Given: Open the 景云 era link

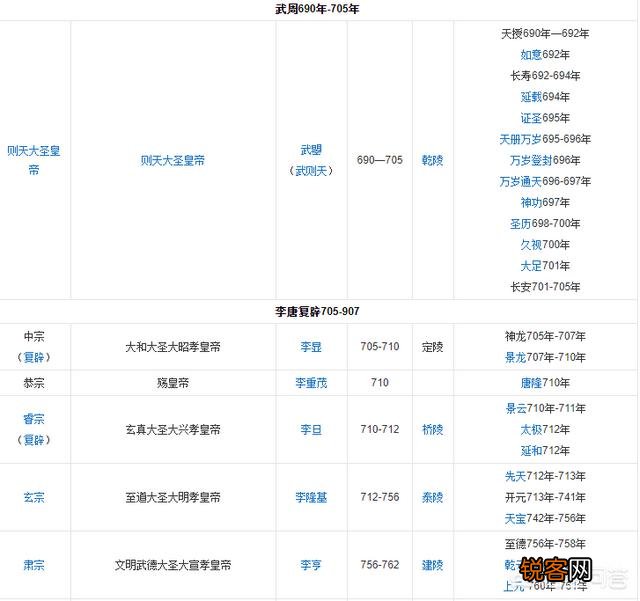Looking at the screenshot, I should pos(516,408).
